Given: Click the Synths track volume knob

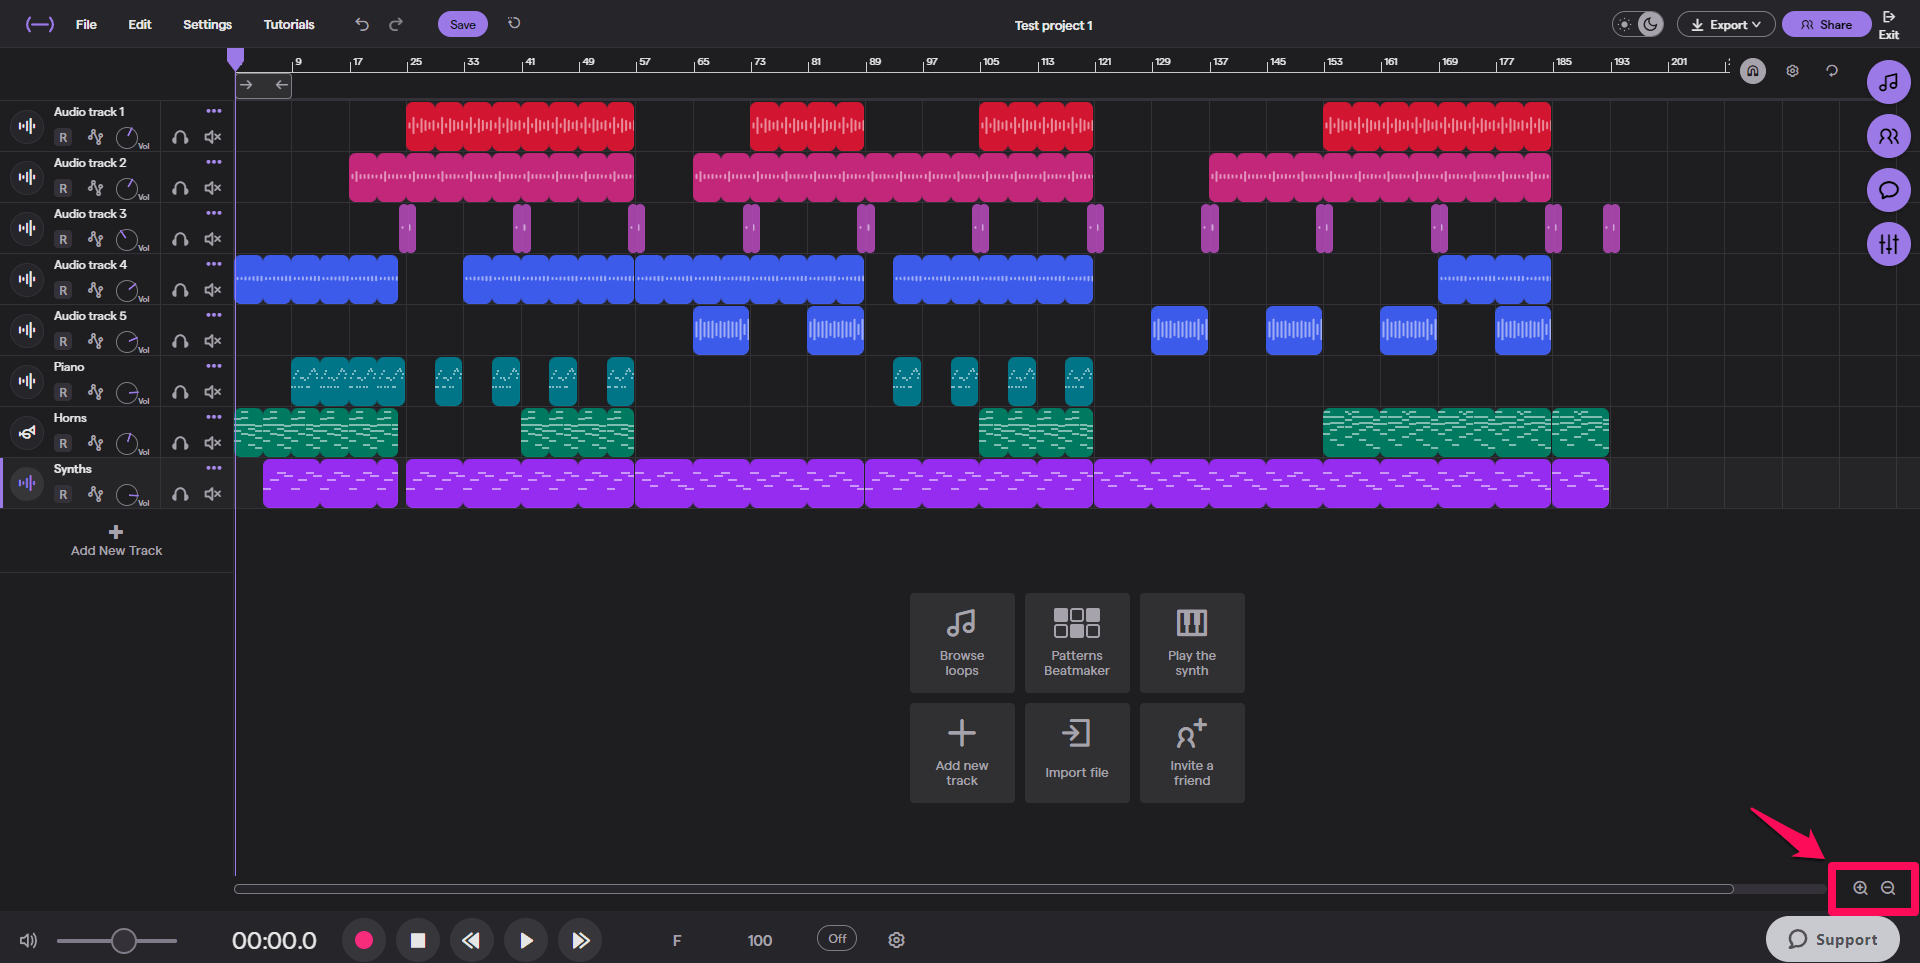Looking at the screenshot, I should pyautogui.click(x=127, y=494).
